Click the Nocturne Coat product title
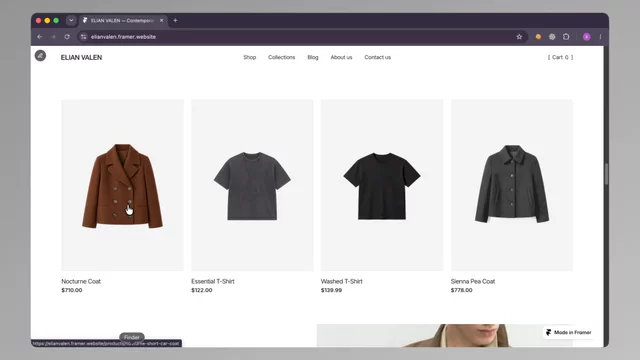Viewport: 640px width, 360px height. (x=81, y=281)
